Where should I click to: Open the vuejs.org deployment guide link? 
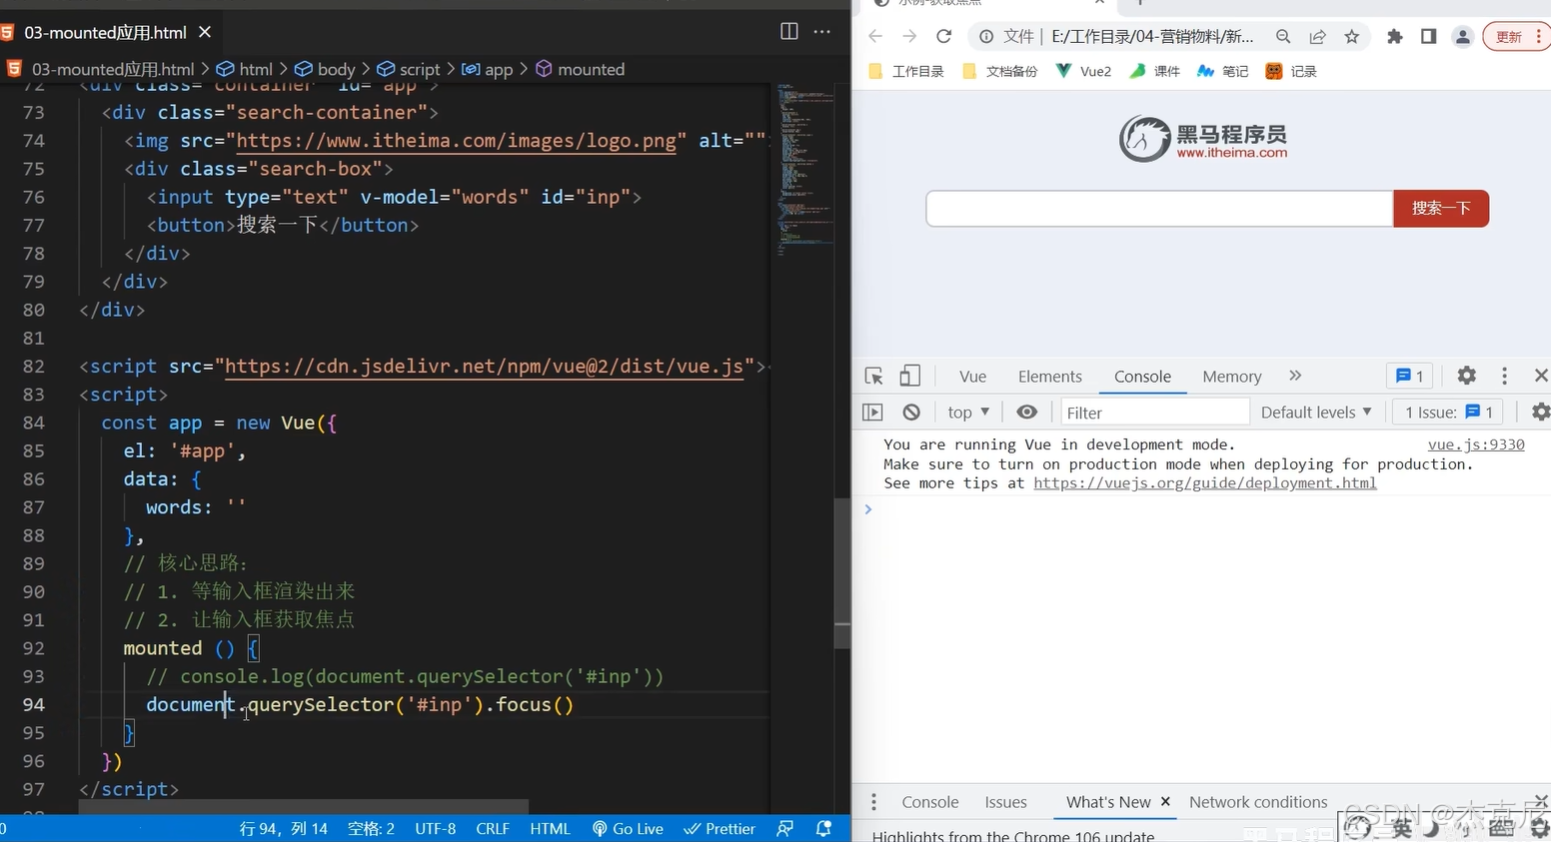1205,483
